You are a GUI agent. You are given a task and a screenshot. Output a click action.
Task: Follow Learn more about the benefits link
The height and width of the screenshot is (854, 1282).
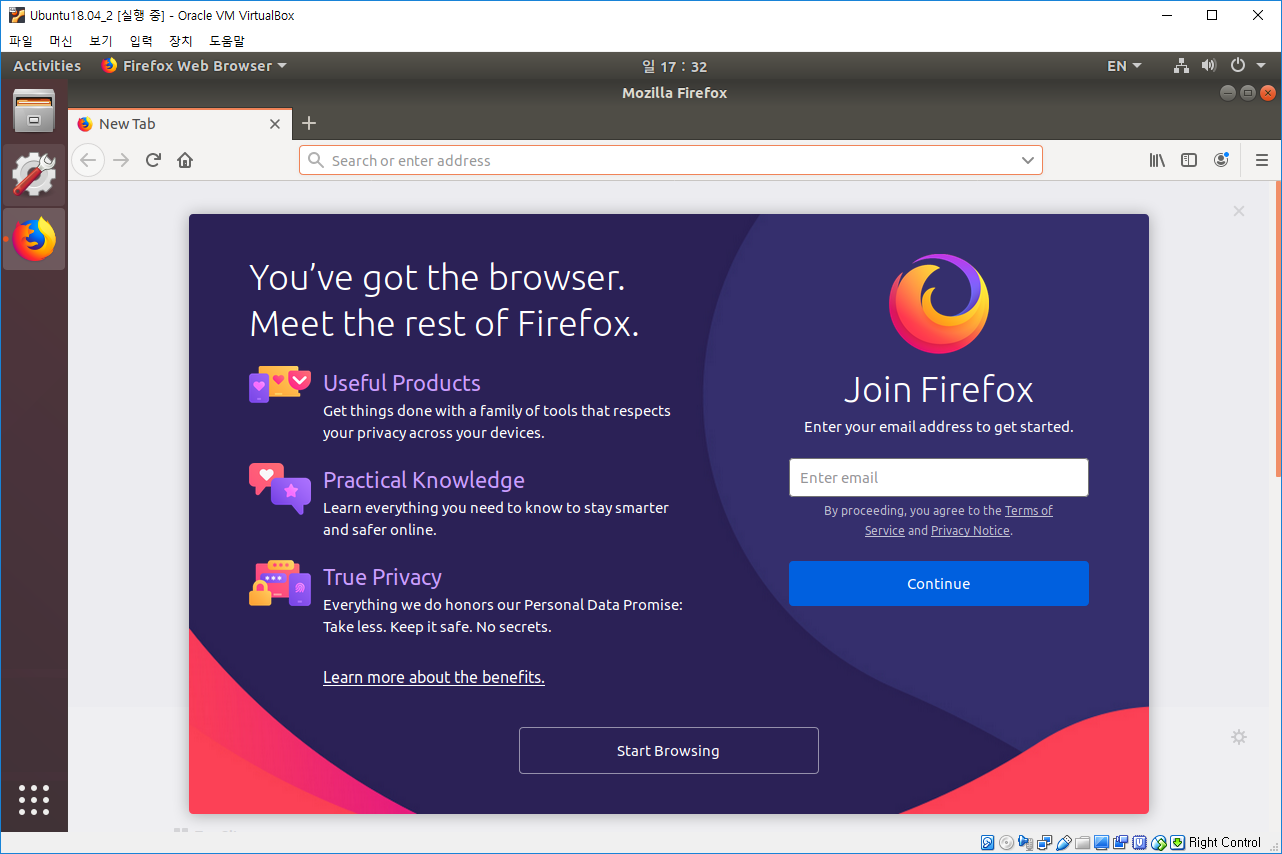434,677
